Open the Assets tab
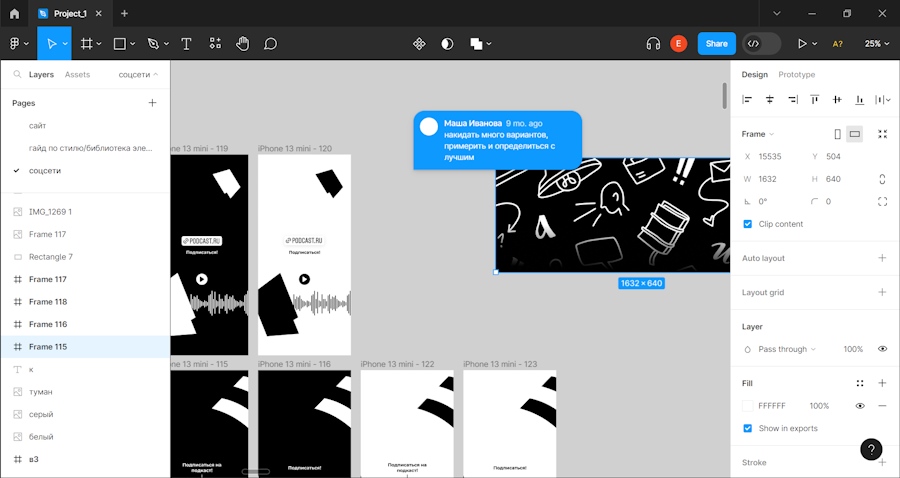The width and height of the screenshot is (900, 478). click(77, 75)
